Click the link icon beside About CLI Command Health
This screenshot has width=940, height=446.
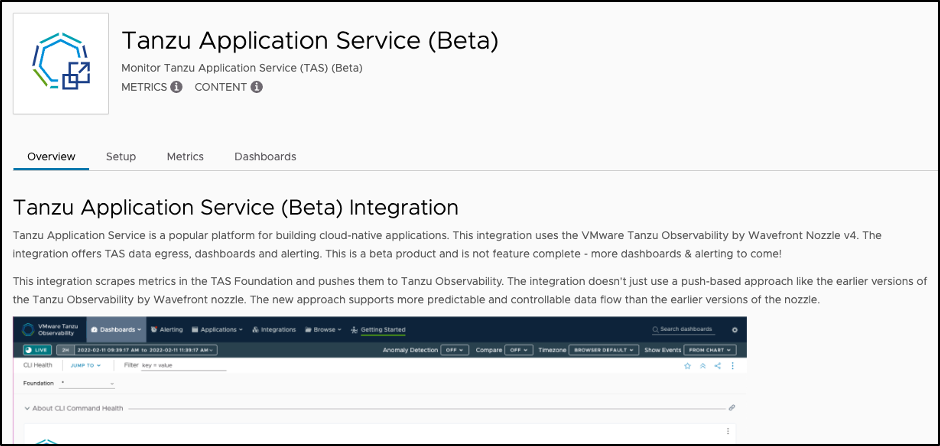pyautogui.click(x=731, y=408)
